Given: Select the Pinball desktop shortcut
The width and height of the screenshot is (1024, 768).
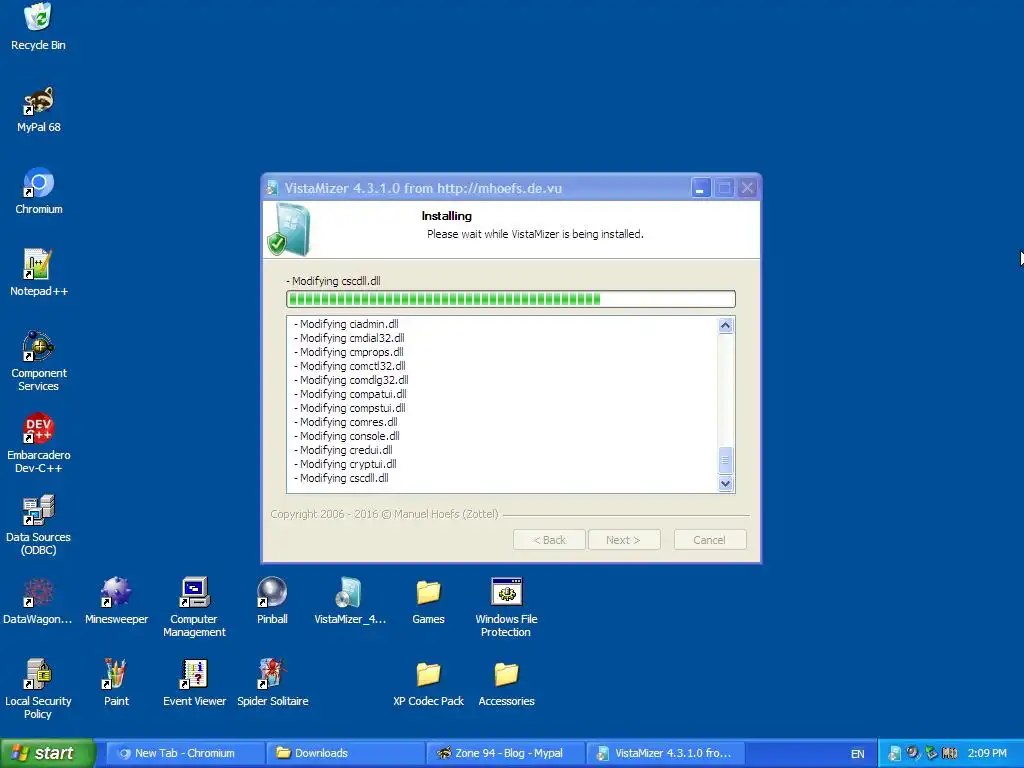Looking at the screenshot, I should tap(272, 601).
